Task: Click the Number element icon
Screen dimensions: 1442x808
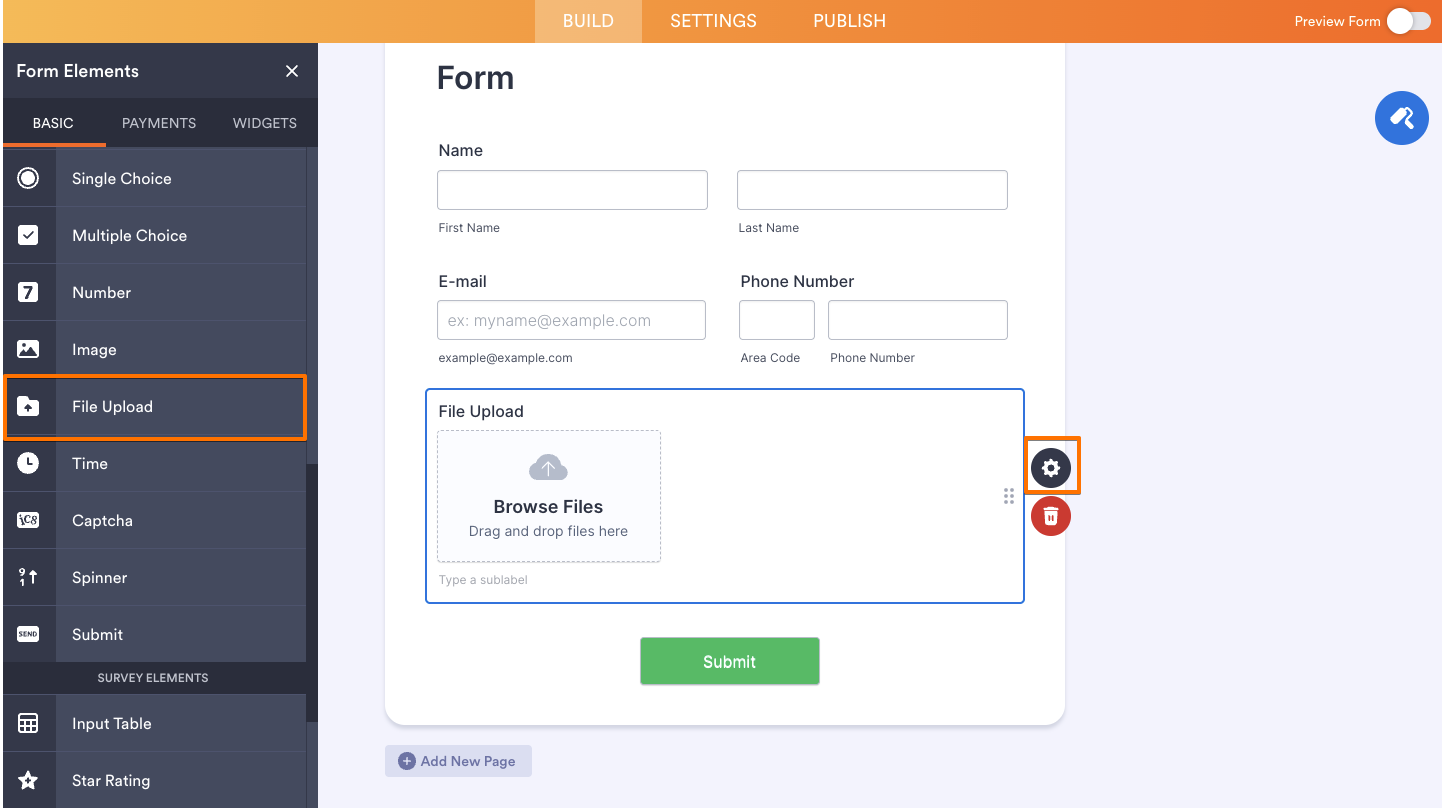Action: point(29,292)
